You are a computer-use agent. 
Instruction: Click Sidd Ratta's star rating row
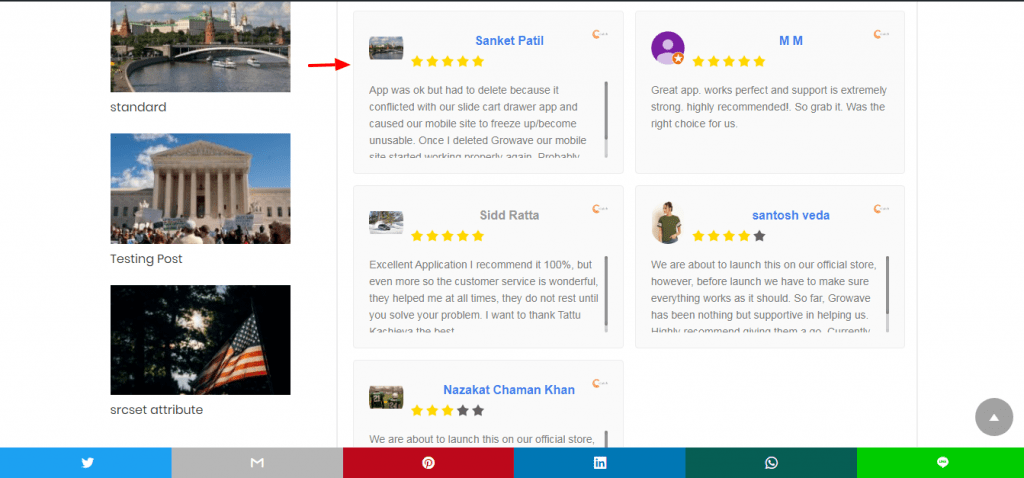pos(447,236)
